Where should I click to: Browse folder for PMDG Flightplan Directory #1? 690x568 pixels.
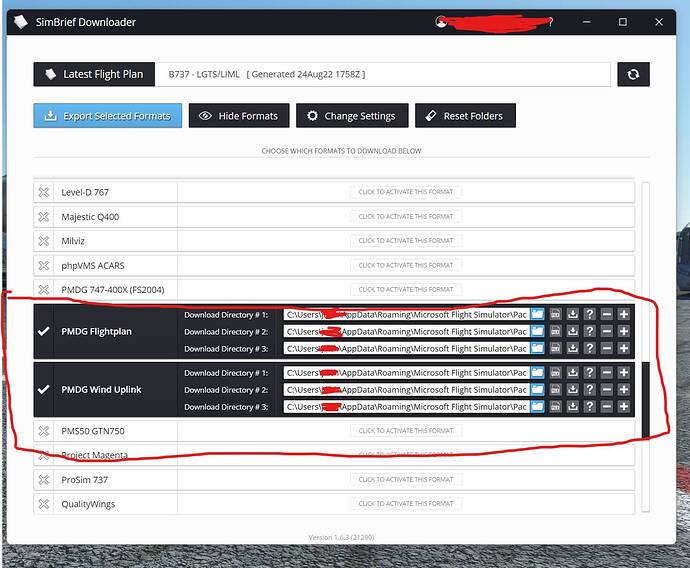pyautogui.click(x=537, y=314)
